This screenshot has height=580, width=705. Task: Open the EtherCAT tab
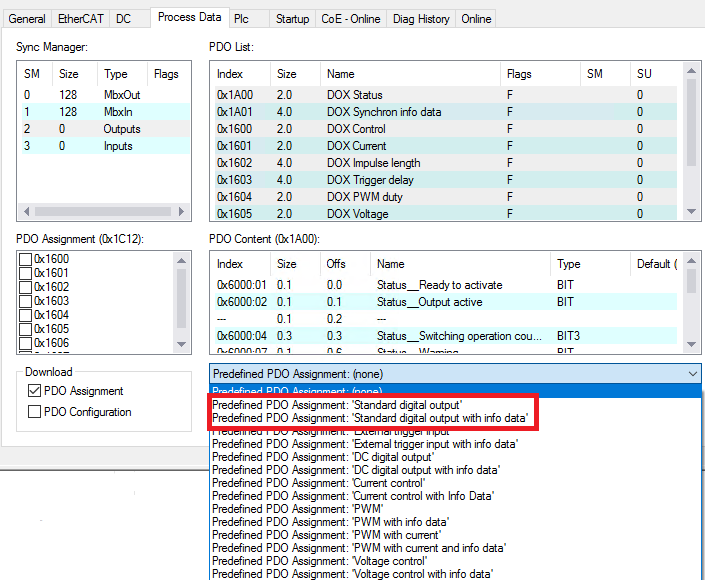pyautogui.click(x=80, y=19)
